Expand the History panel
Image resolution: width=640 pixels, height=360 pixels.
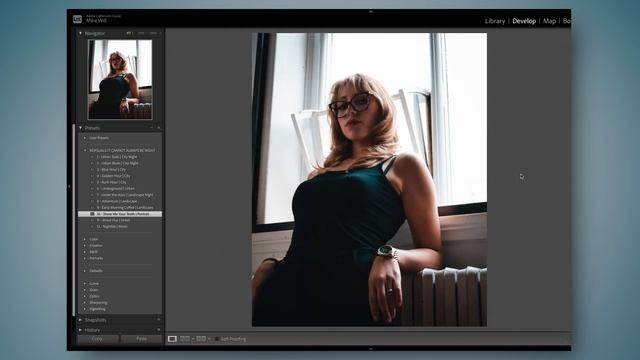click(x=80, y=330)
